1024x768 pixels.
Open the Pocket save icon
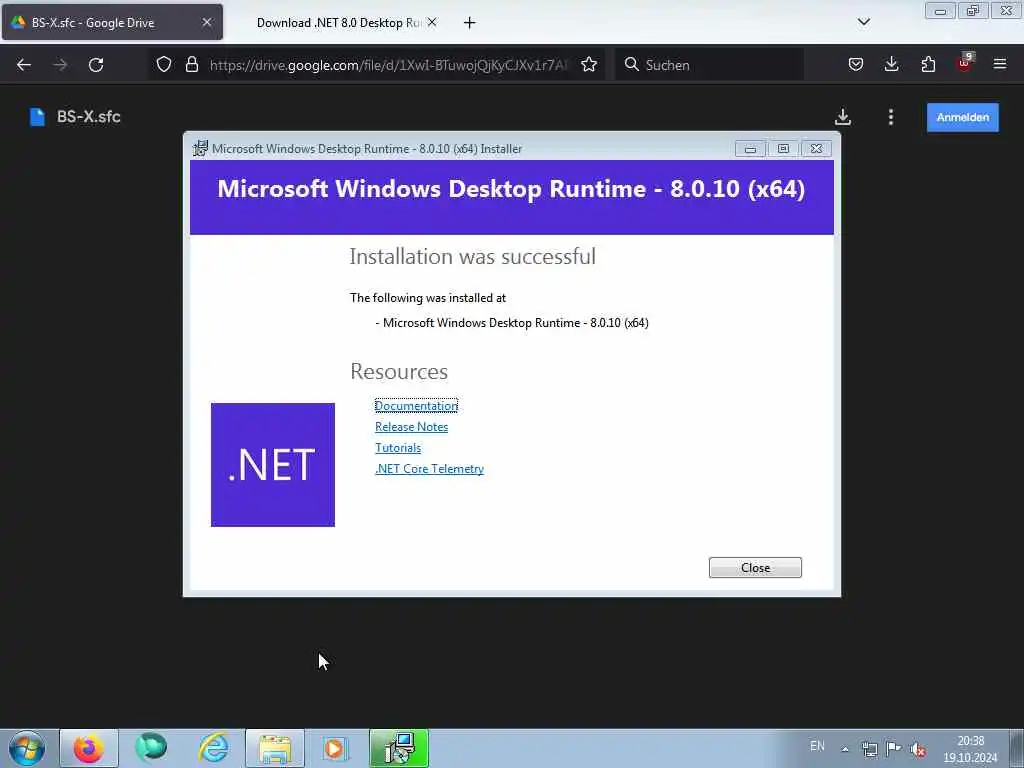(856, 64)
